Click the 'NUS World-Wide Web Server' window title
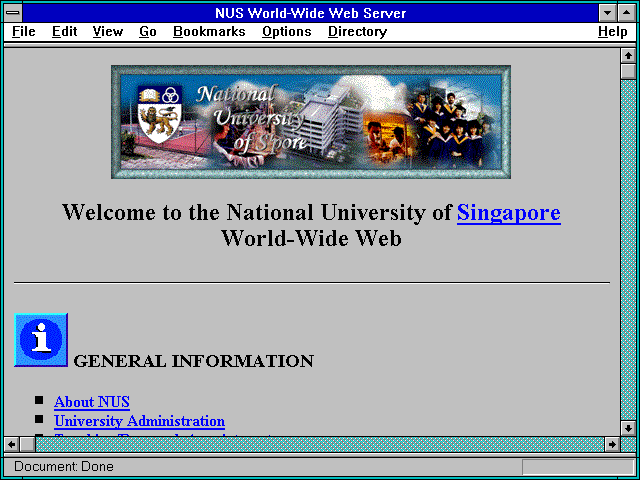Image resolution: width=640 pixels, height=480 pixels. point(311,13)
